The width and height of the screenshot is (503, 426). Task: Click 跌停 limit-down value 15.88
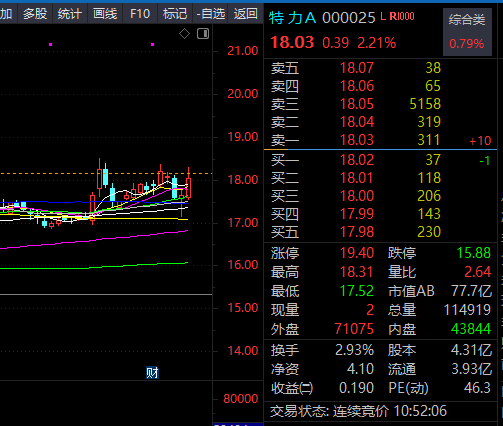pyautogui.click(x=473, y=253)
